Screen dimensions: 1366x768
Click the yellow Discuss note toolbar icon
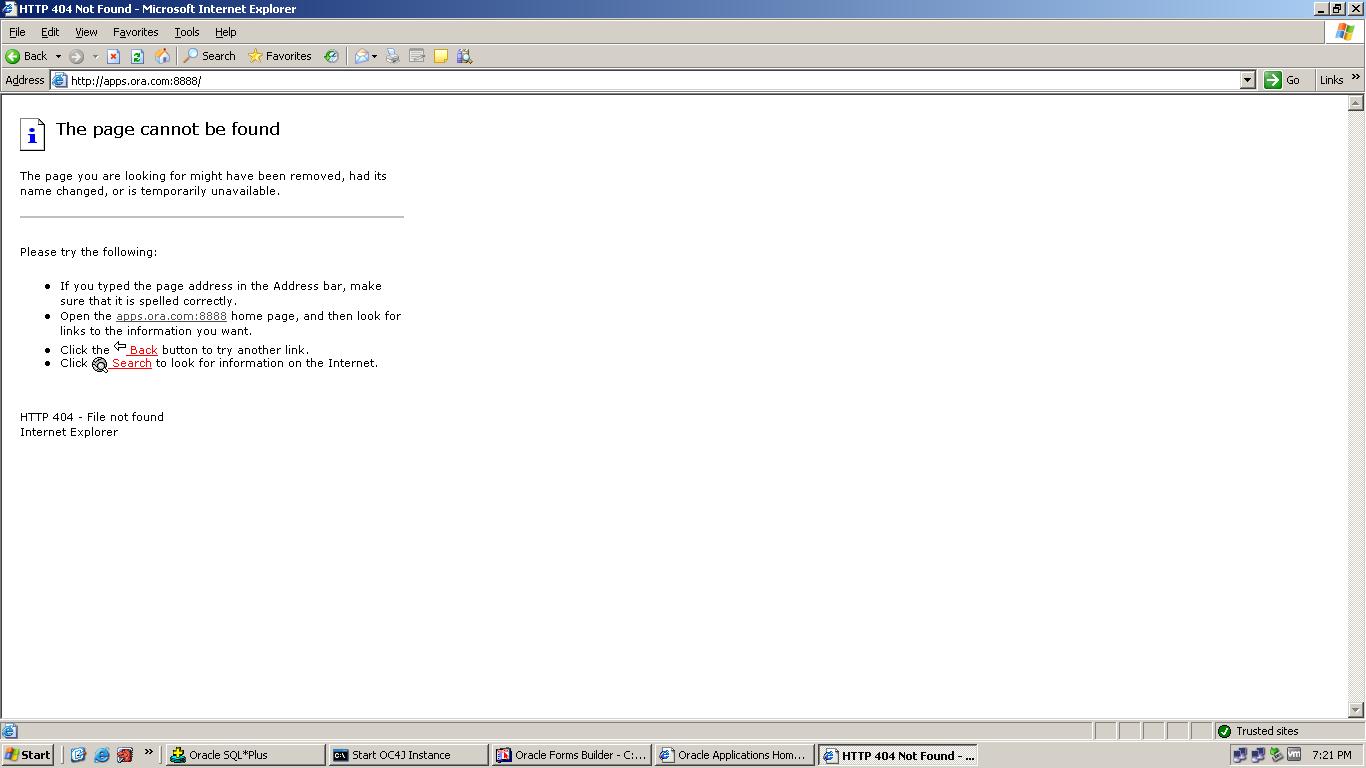click(x=440, y=56)
